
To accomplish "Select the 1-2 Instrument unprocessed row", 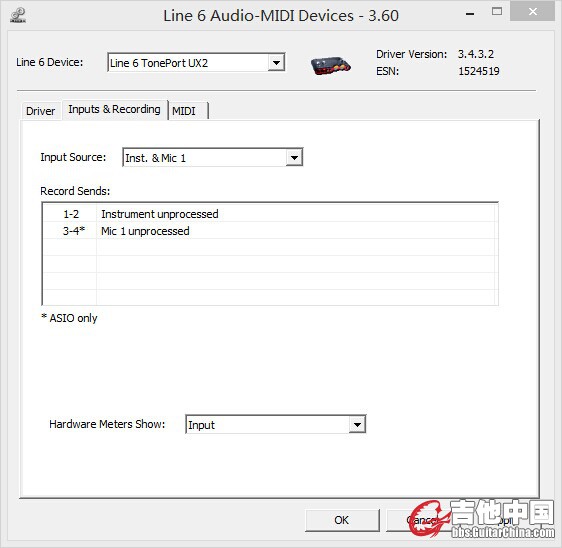I will (x=270, y=214).
